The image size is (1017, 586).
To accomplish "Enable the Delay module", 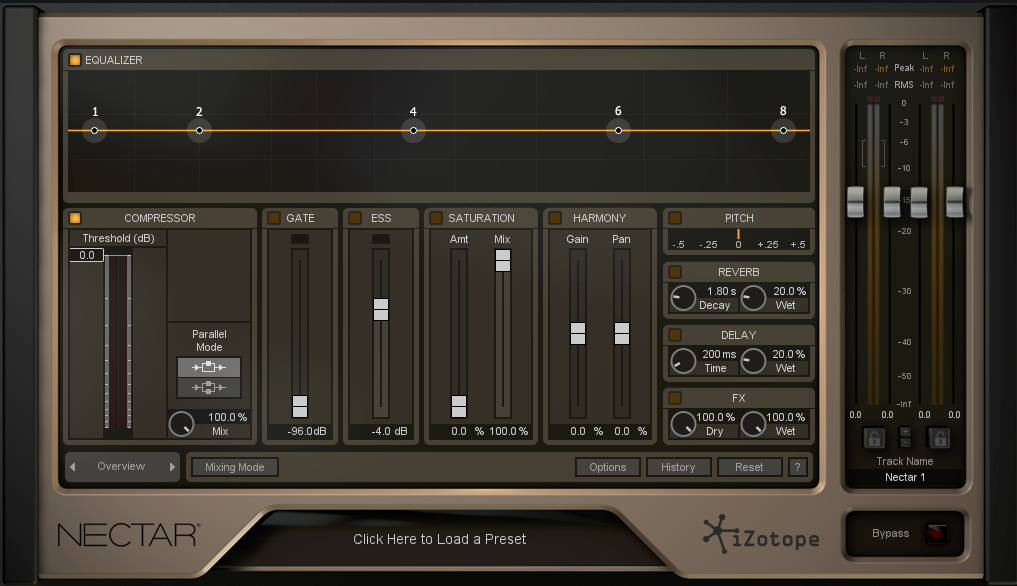I will click(x=675, y=335).
